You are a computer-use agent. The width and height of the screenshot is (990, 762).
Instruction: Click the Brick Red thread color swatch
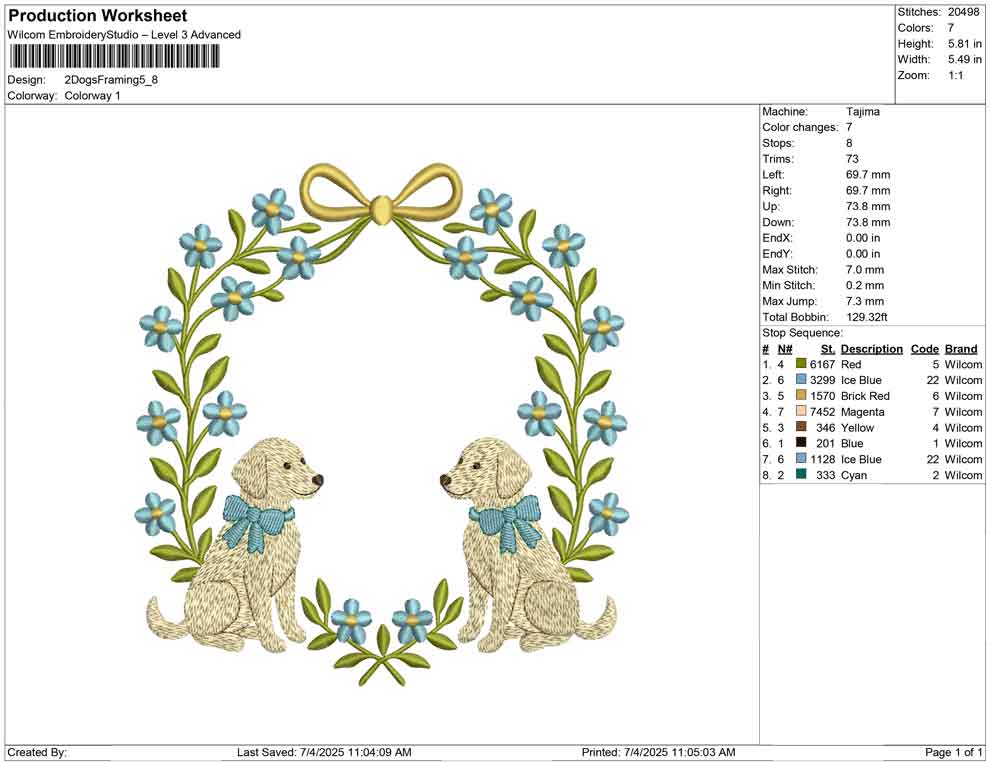pyautogui.click(x=801, y=396)
